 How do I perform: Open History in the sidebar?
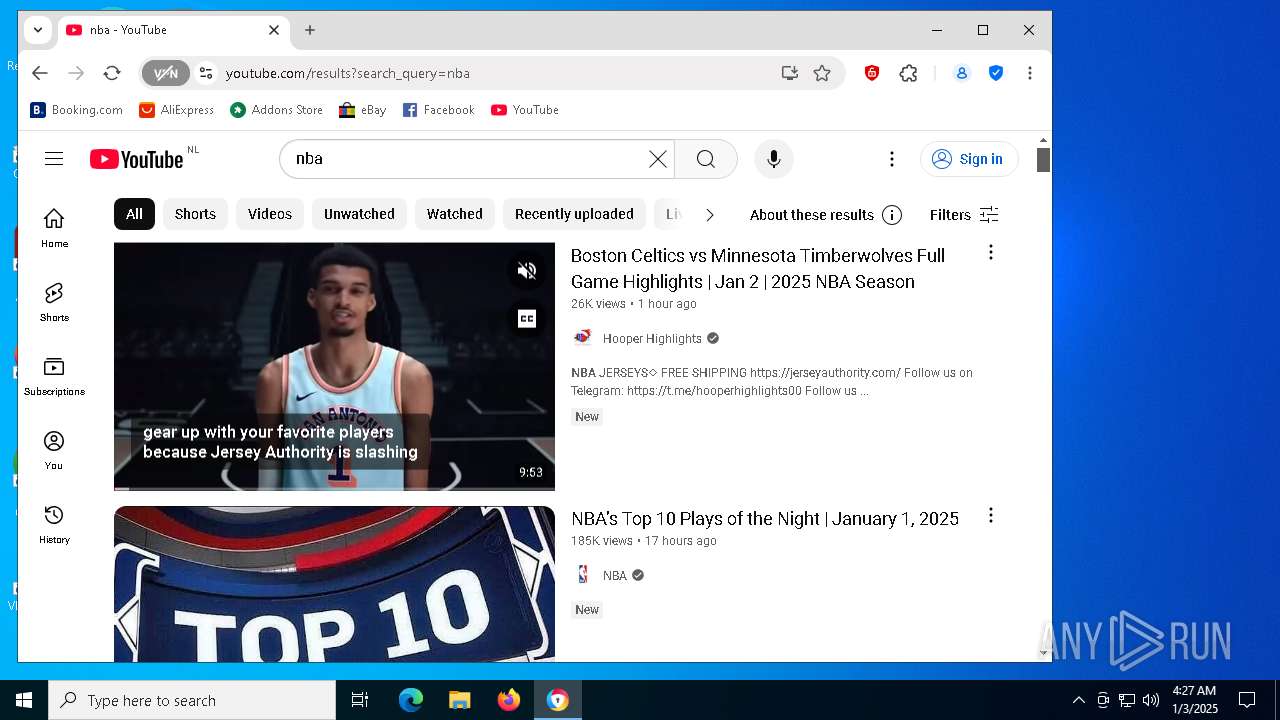(x=54, y=524)
